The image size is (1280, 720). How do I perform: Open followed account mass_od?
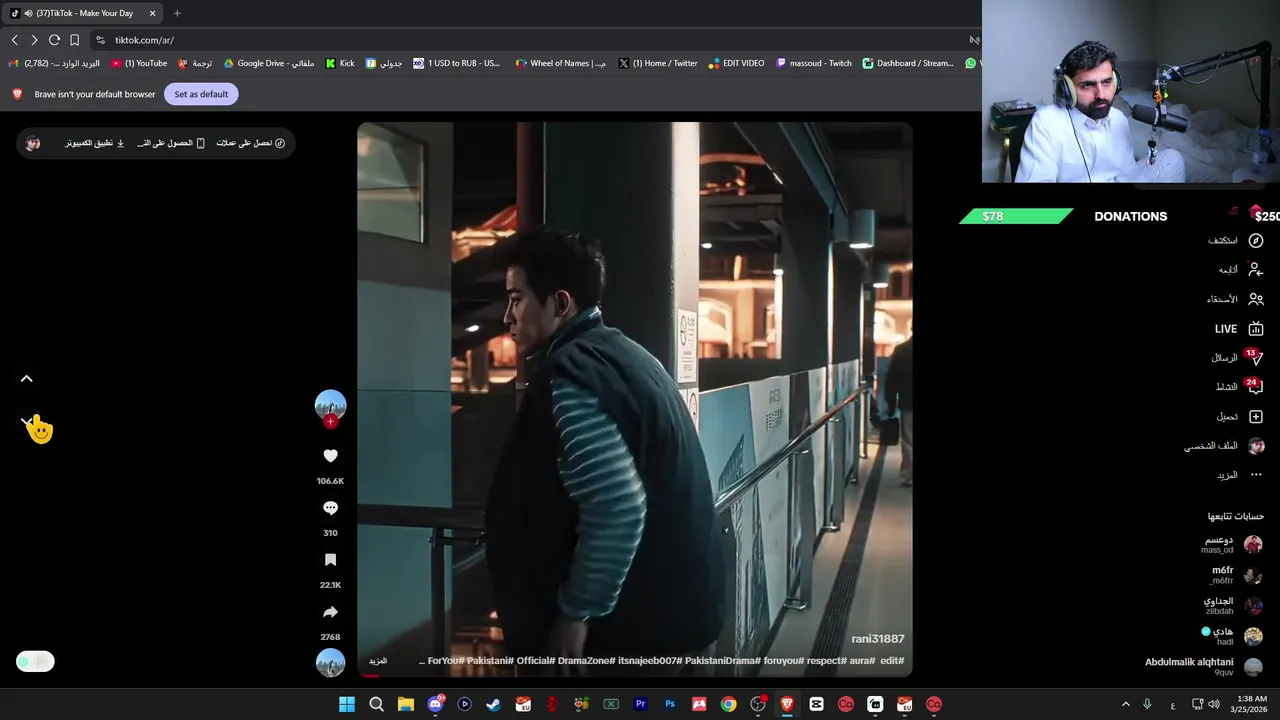(1232, 545)
